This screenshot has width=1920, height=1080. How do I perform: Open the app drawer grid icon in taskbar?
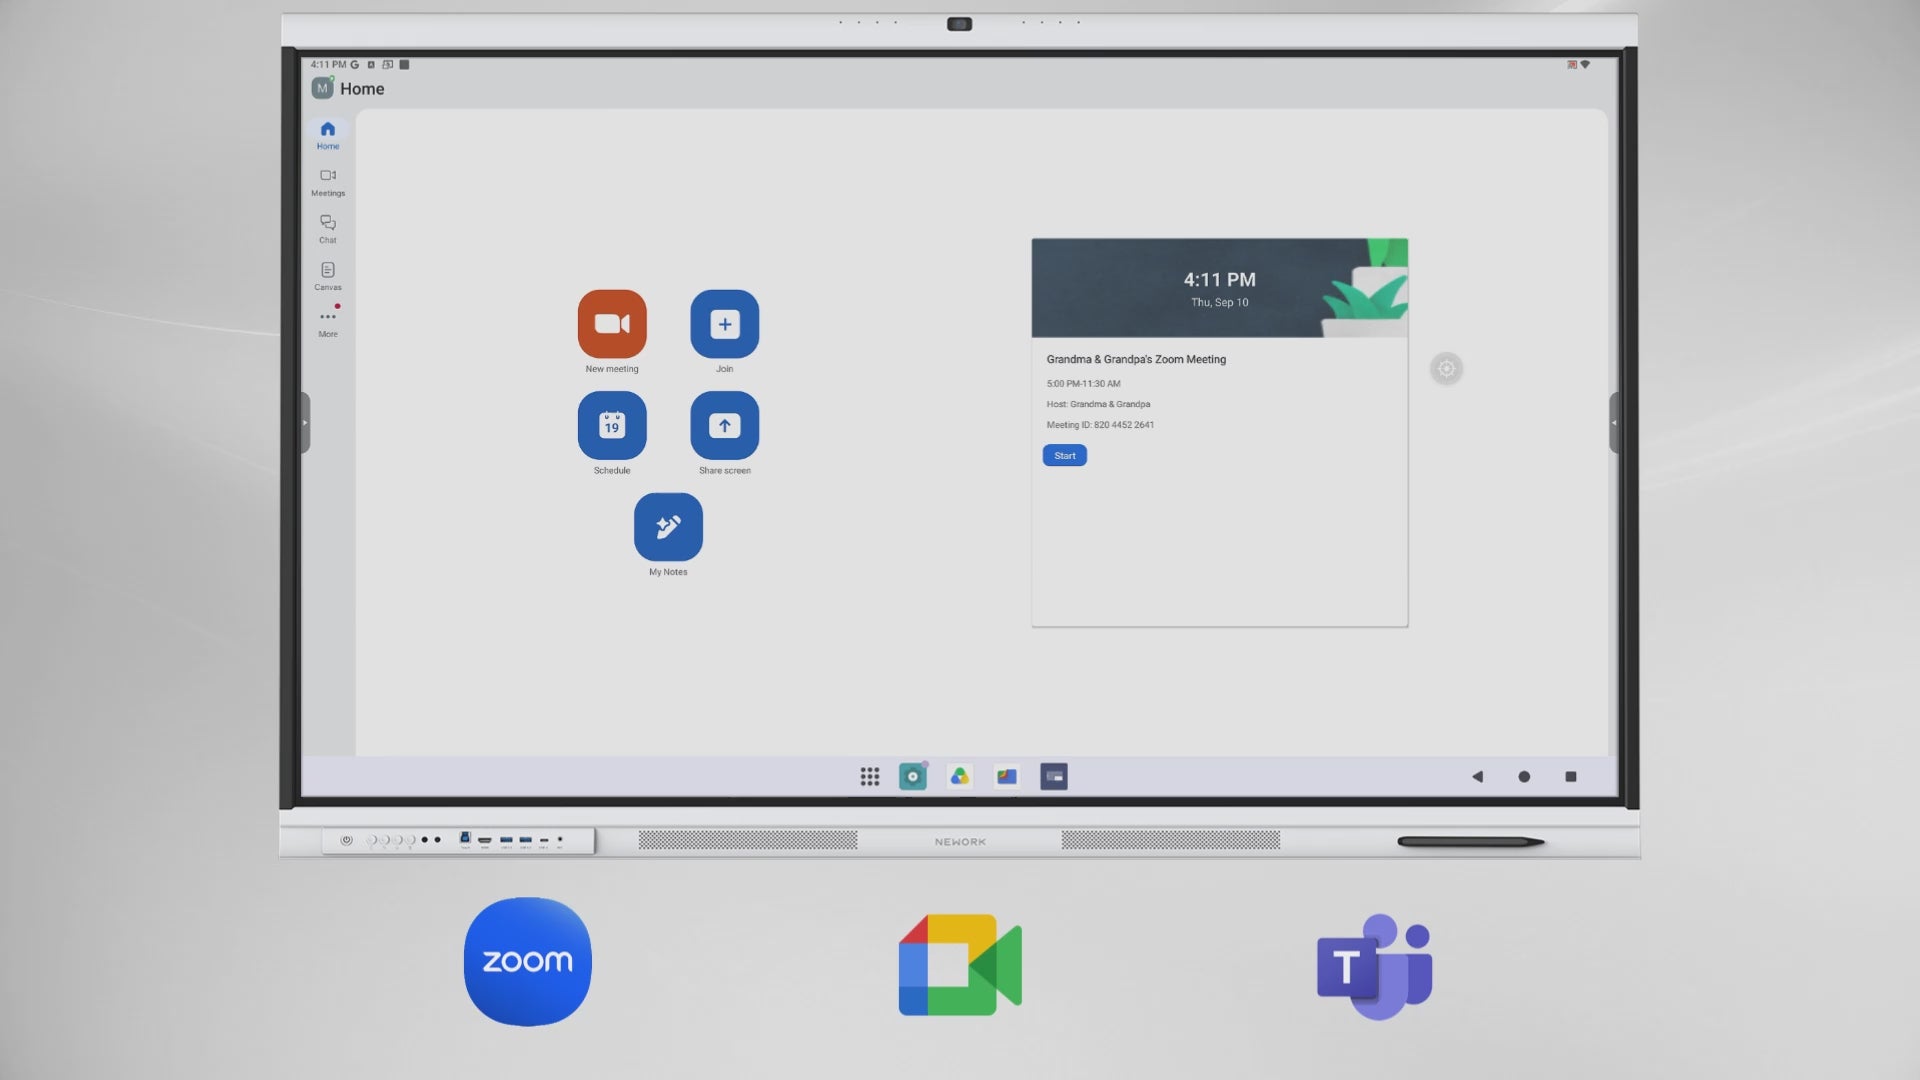870,777
